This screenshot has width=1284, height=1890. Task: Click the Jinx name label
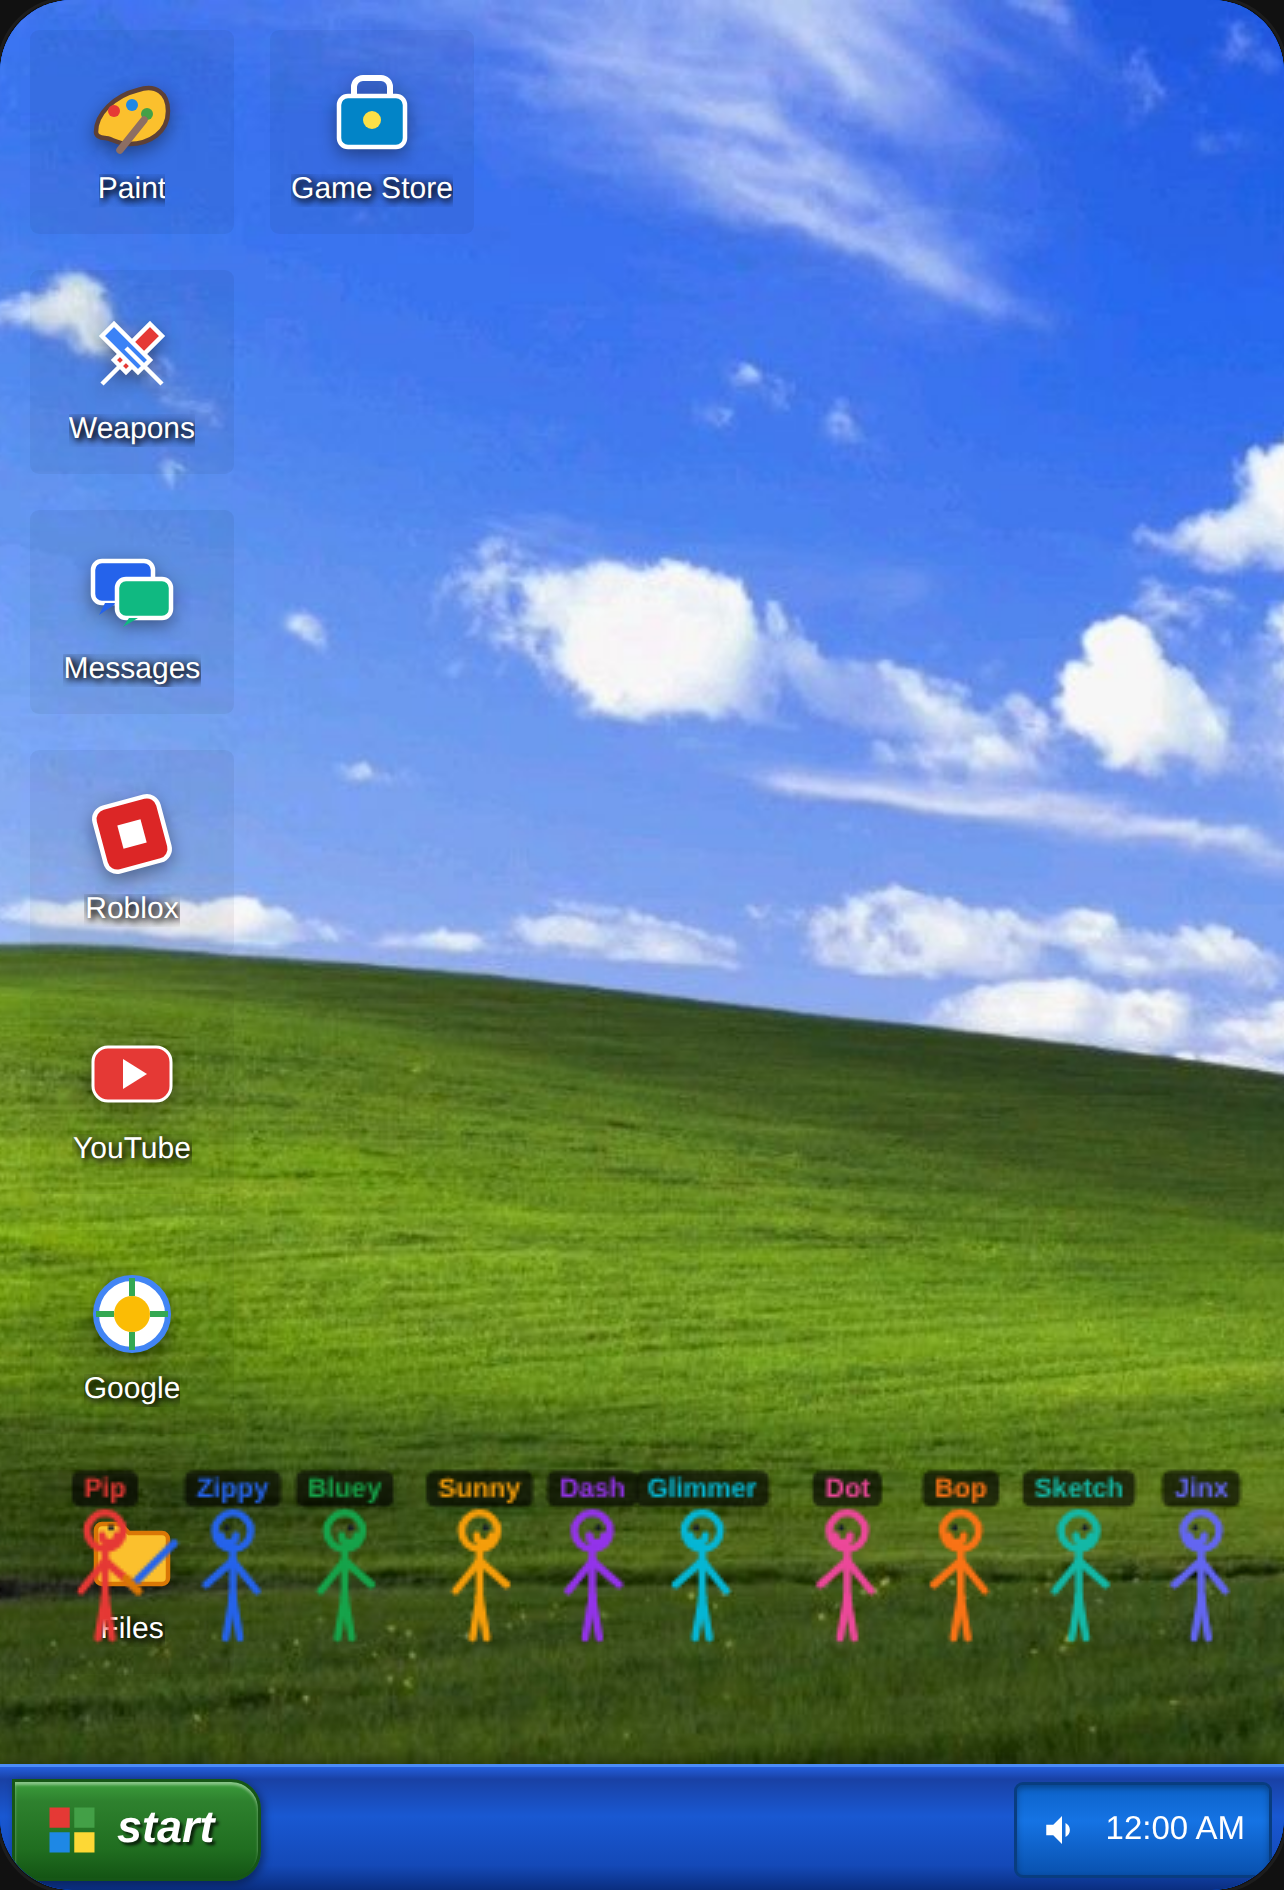pyautogui.click(x=1201, y=1488)
